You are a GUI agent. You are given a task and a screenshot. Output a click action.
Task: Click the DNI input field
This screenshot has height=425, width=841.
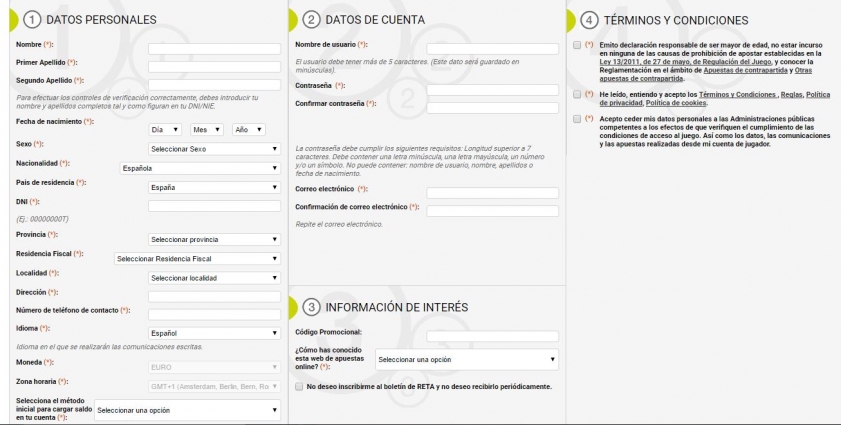[x=215, y=206]
